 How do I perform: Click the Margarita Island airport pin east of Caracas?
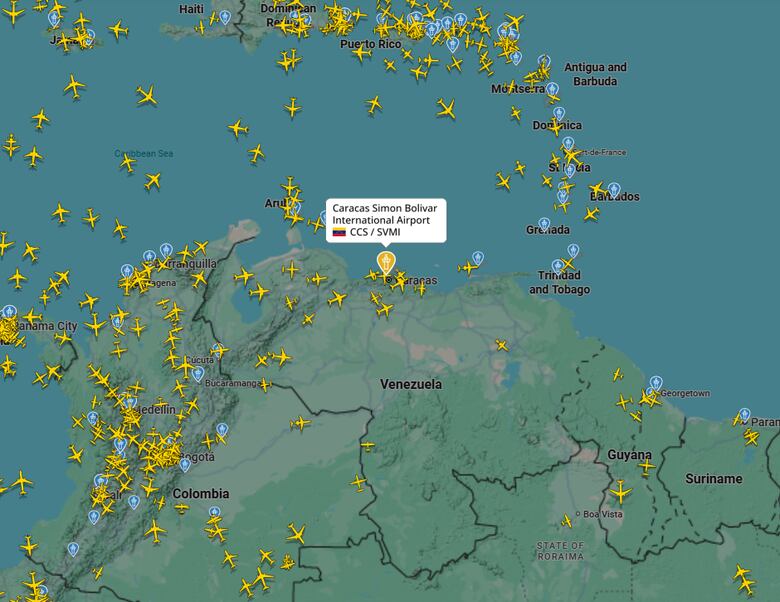point(478,258)
